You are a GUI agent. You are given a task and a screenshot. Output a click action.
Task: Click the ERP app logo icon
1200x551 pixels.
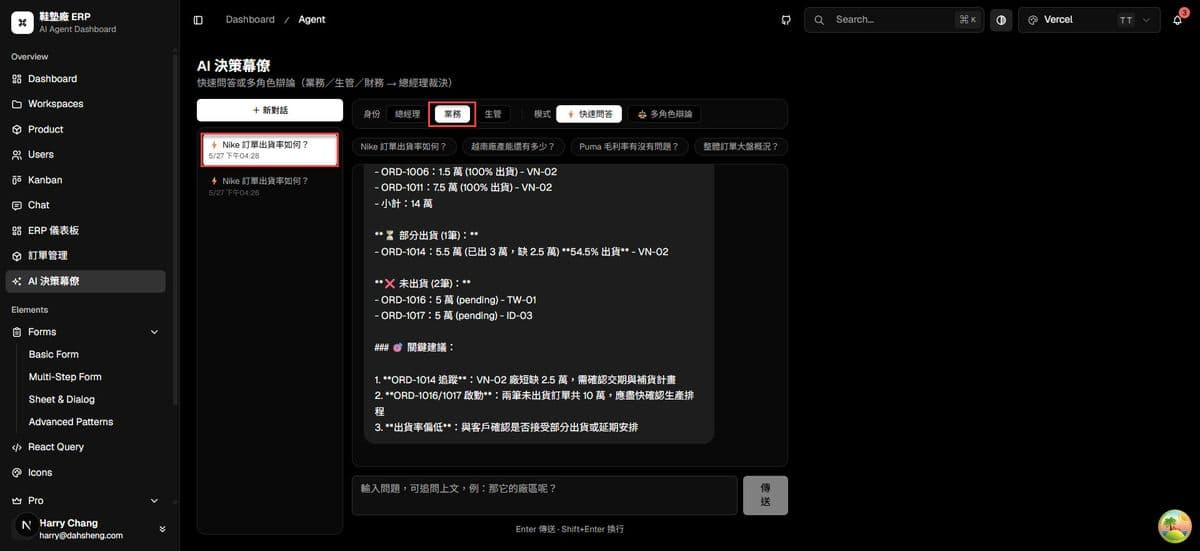[21, 23]
